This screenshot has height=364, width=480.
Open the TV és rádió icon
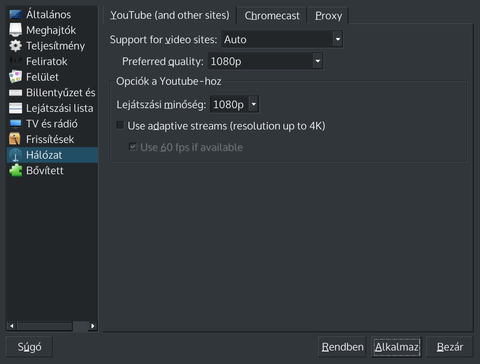coord(15,124)
